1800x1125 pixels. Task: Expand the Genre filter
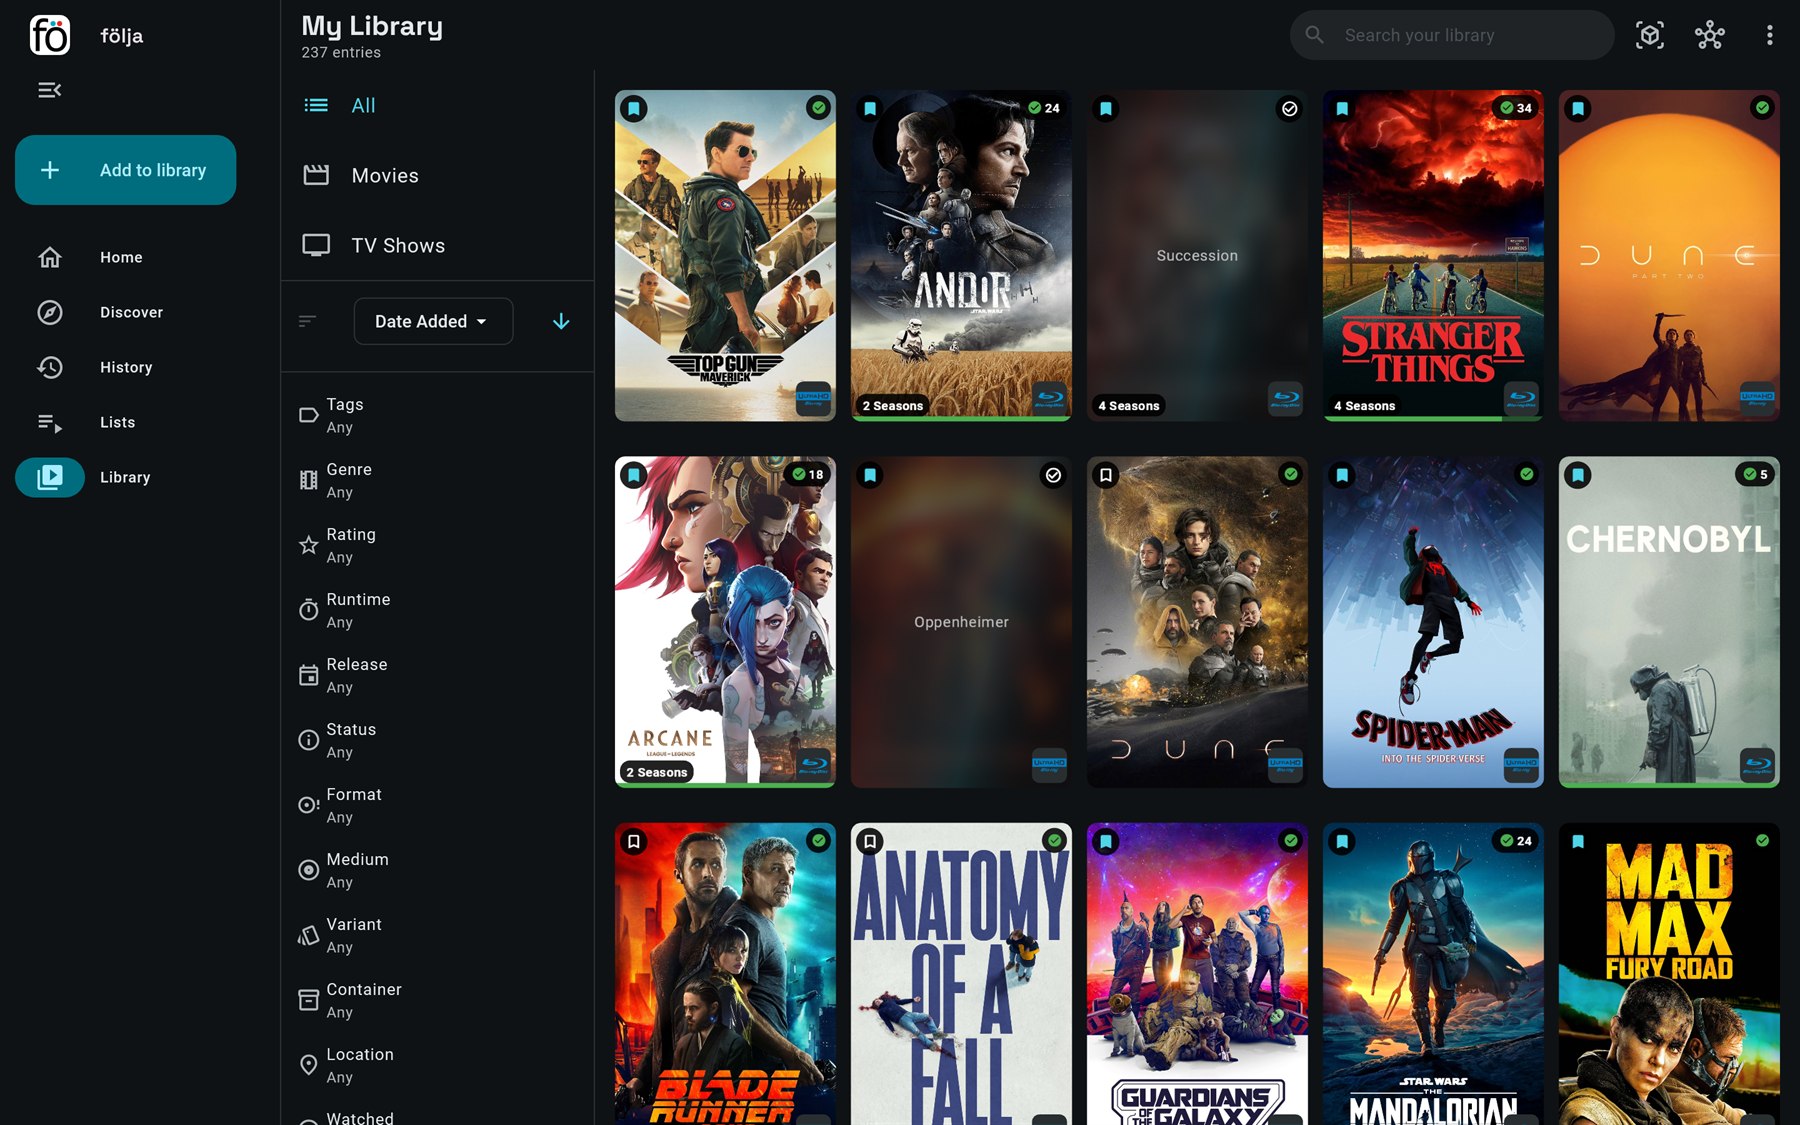pos(437,480)
